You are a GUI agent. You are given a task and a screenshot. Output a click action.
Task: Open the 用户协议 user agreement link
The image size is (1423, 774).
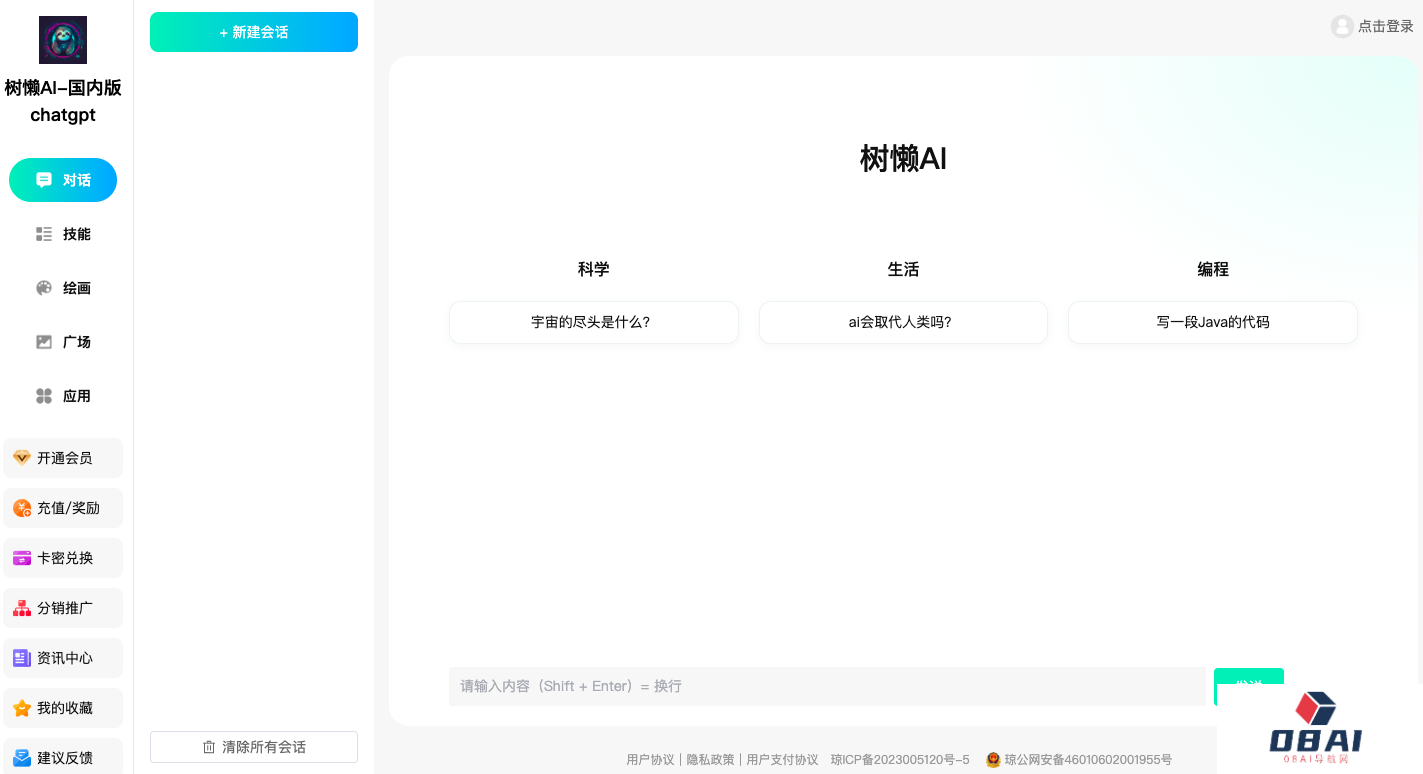tap(650, 759)
